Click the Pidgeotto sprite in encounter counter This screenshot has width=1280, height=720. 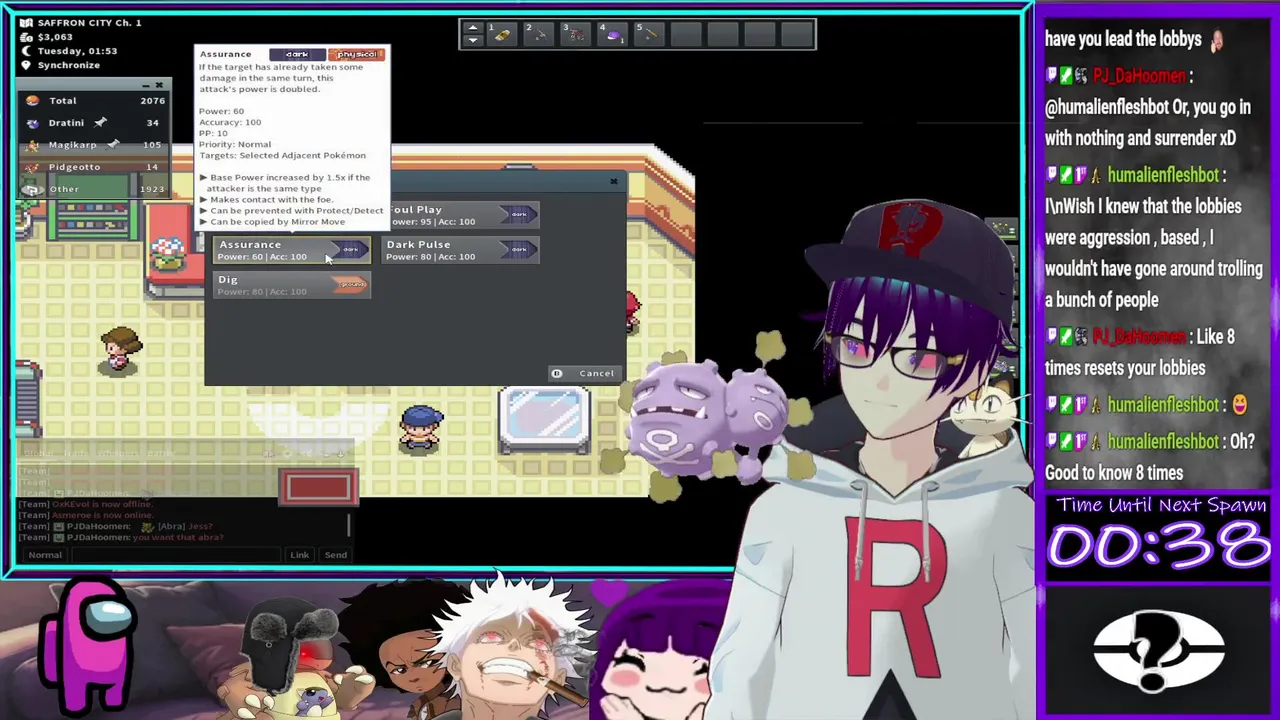32,167
